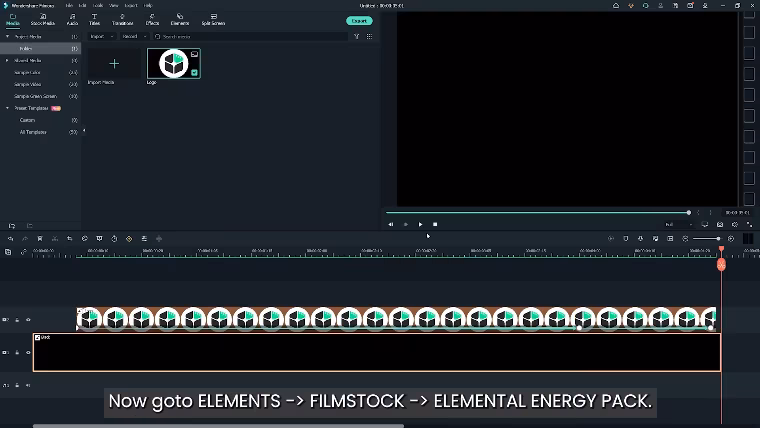Open the Edit adjustments sliders icon
This screenshot has height=428, width=760.
pos(144,238)
